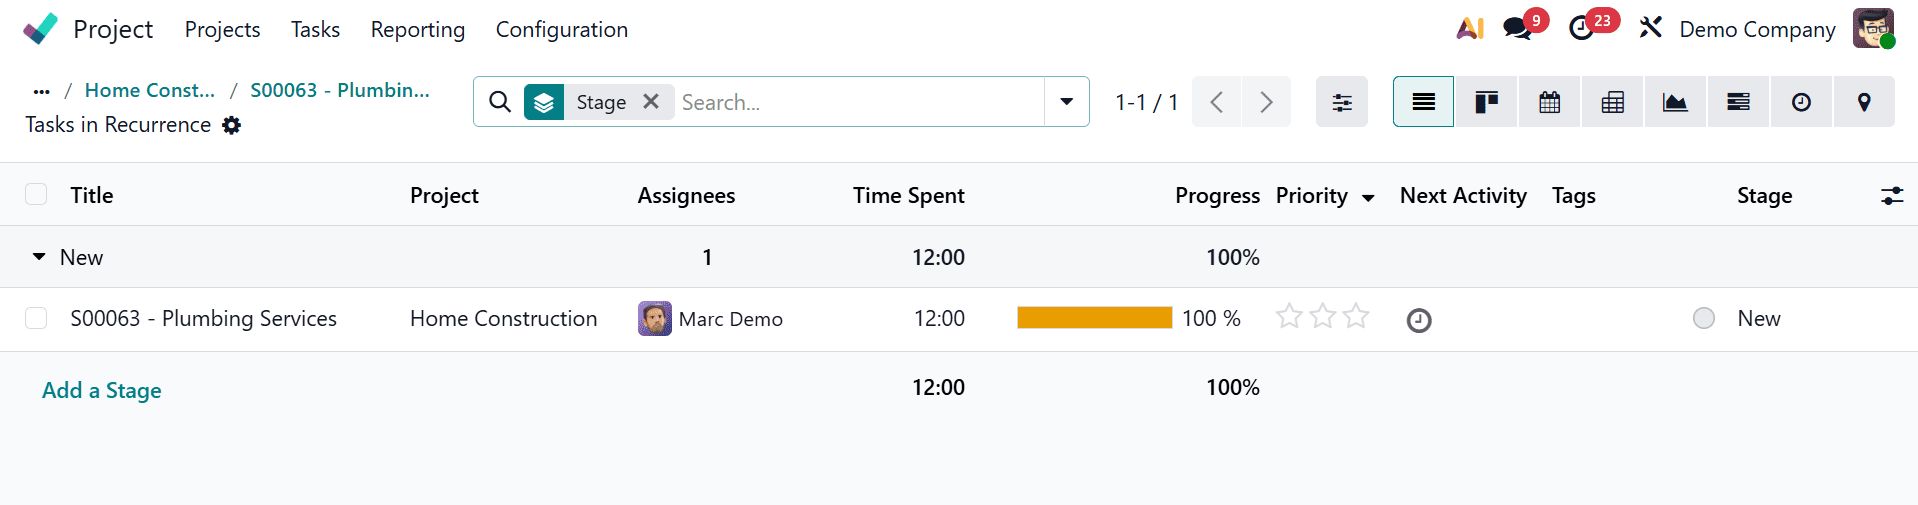Image resolution: width=1918 pixels, height=505 pixels.
Task: Sort by the Next Activity column header
Action: pos(1463,195)
